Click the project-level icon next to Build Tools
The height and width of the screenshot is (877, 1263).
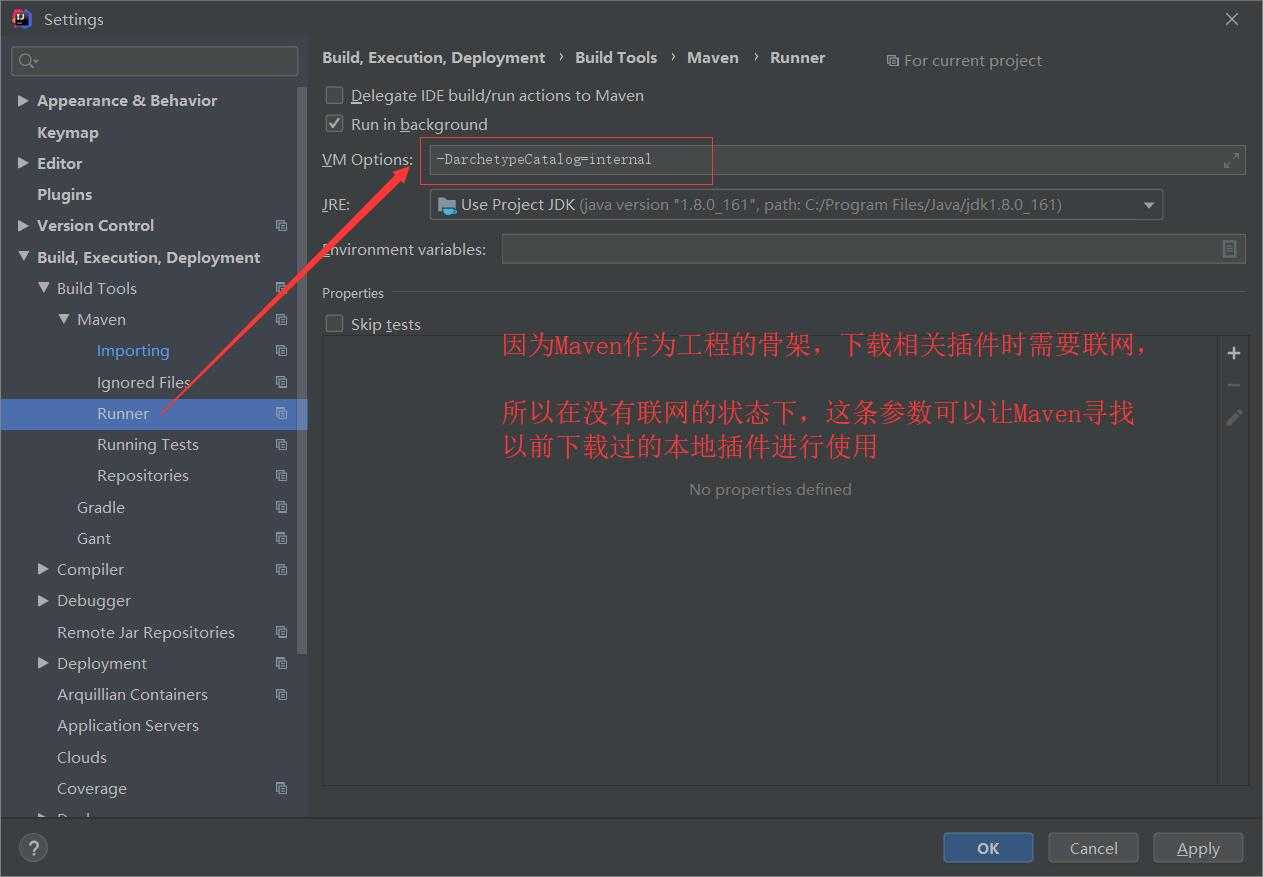coord(281,288)
